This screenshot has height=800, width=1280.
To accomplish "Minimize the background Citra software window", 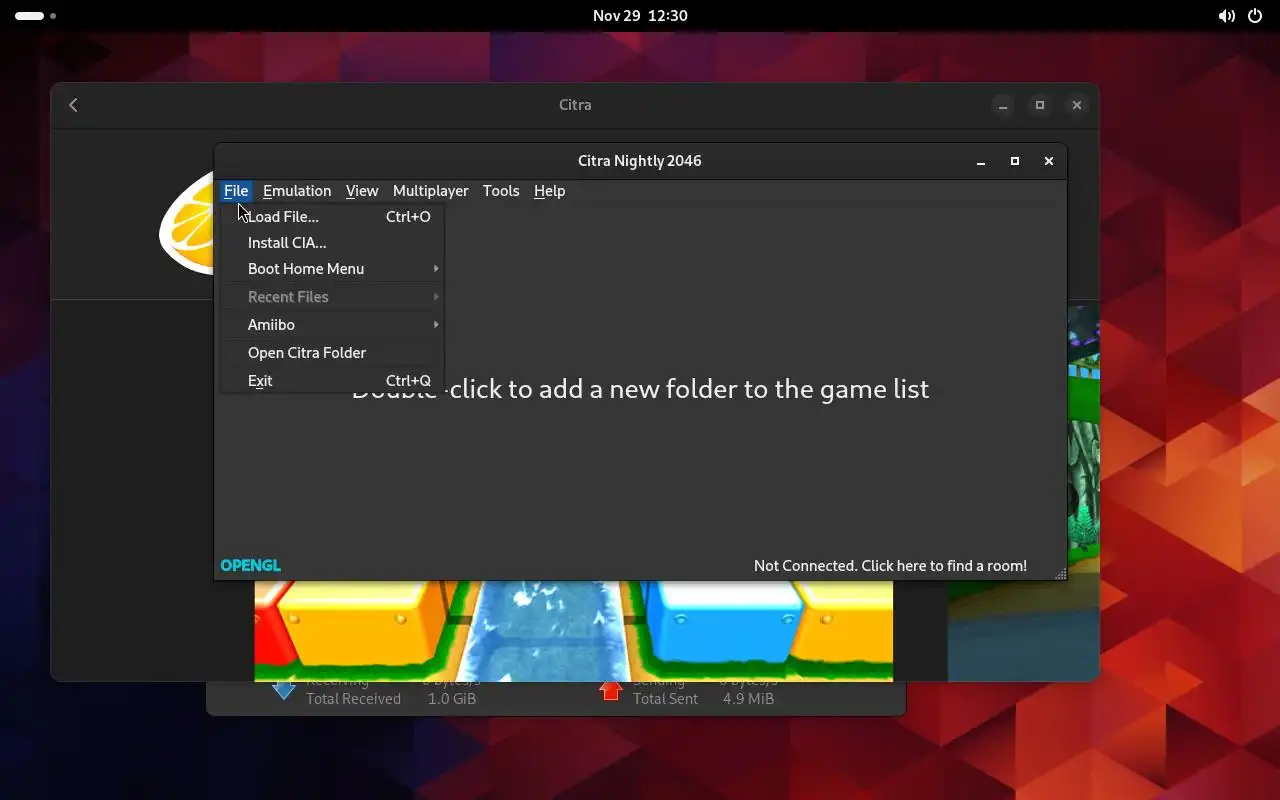I will click(x=1003, y=105).
